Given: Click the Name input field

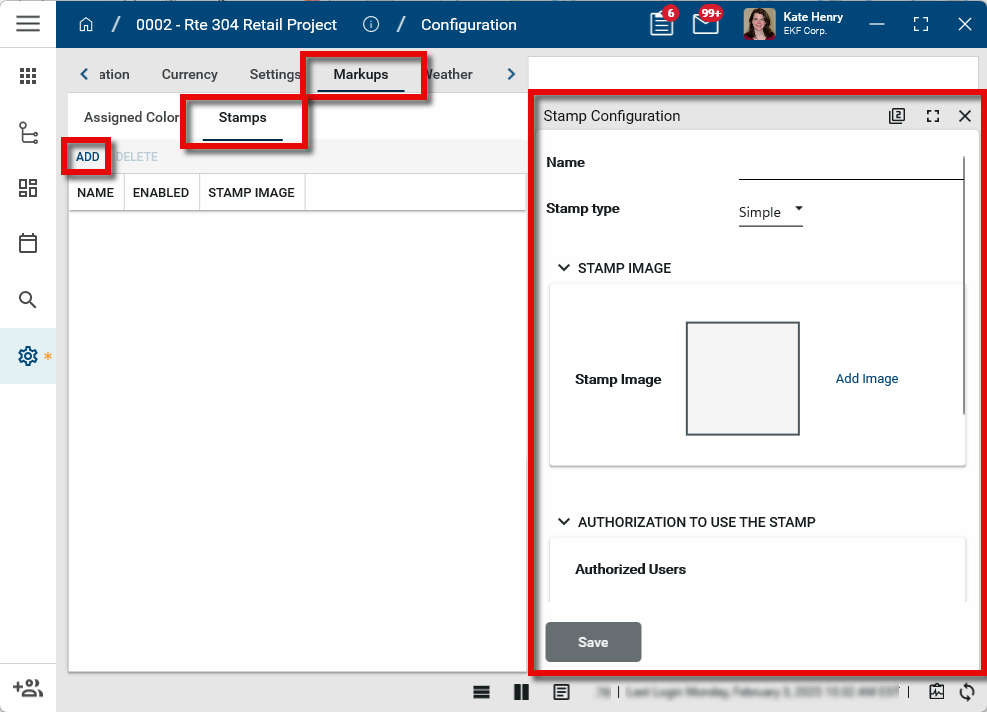Looking at the screenshot, I should coord(850,166).
